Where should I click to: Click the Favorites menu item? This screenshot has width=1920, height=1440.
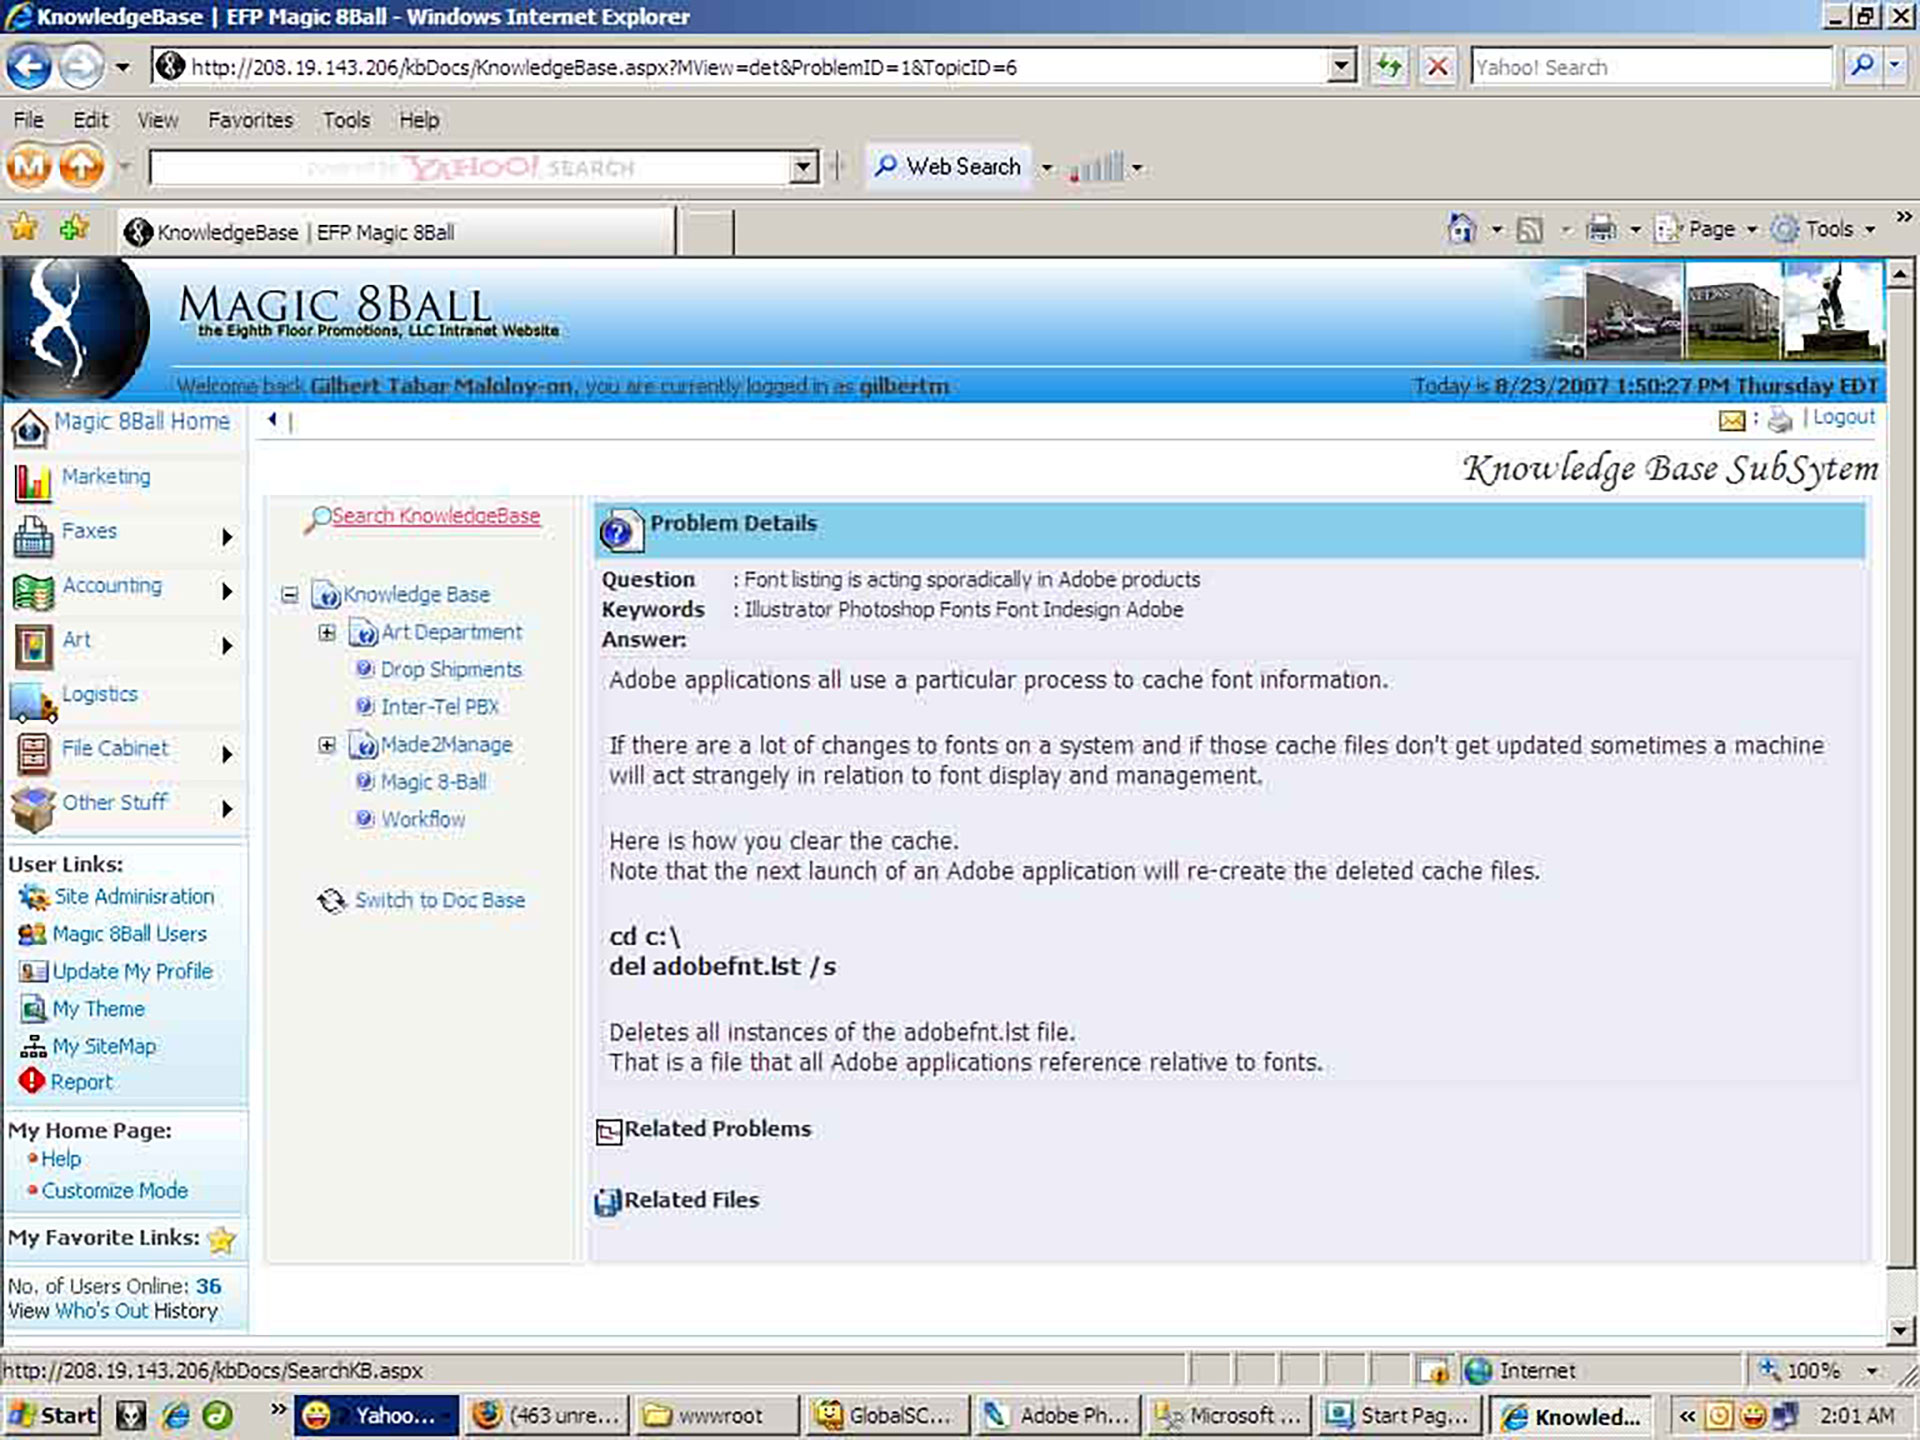[249, 119]
